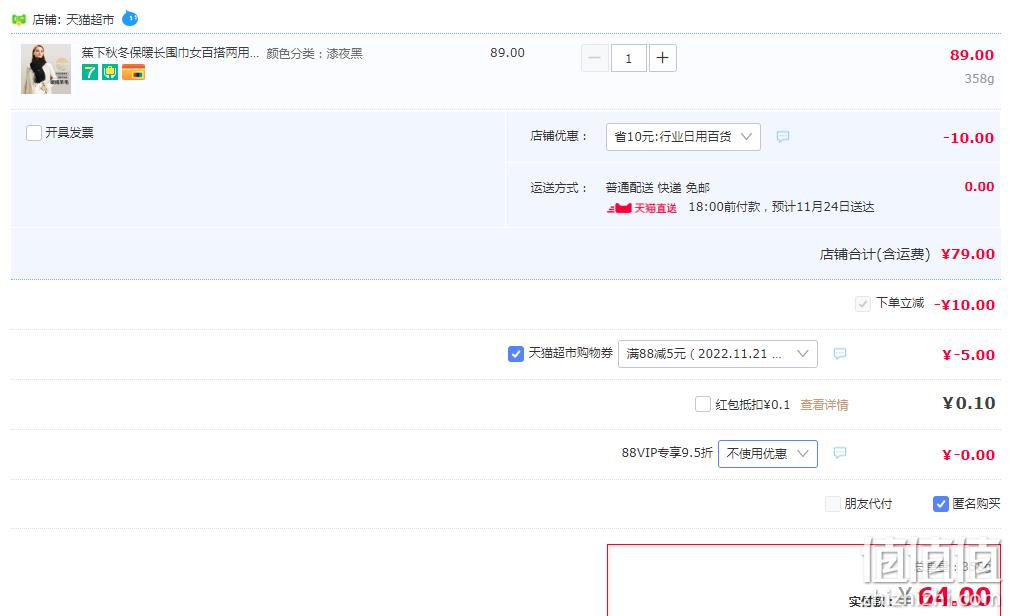Click the 18:00前付款，预计11月24日送达 text

[x=781, y=207]
